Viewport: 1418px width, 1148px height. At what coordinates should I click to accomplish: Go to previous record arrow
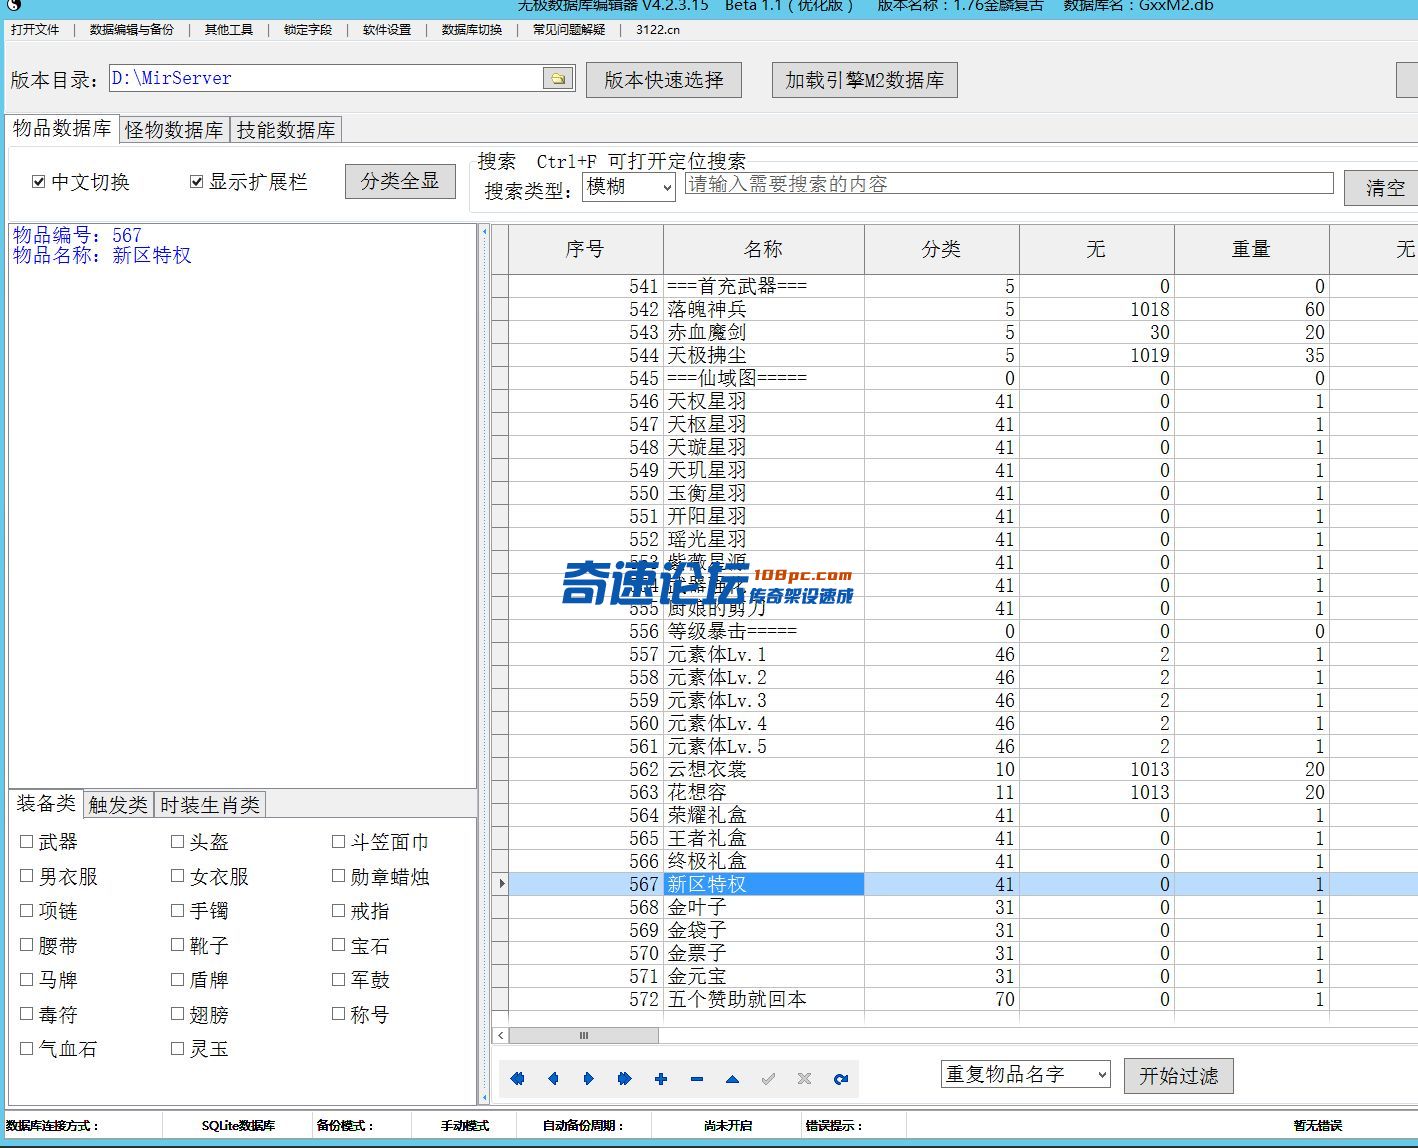(x=553, y=1079)
